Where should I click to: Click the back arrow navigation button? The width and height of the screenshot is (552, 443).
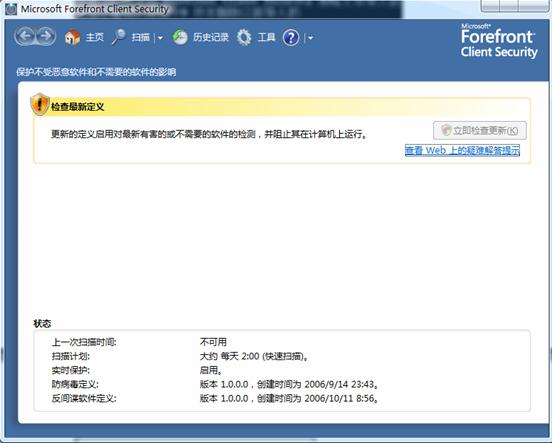coord(25,36)
